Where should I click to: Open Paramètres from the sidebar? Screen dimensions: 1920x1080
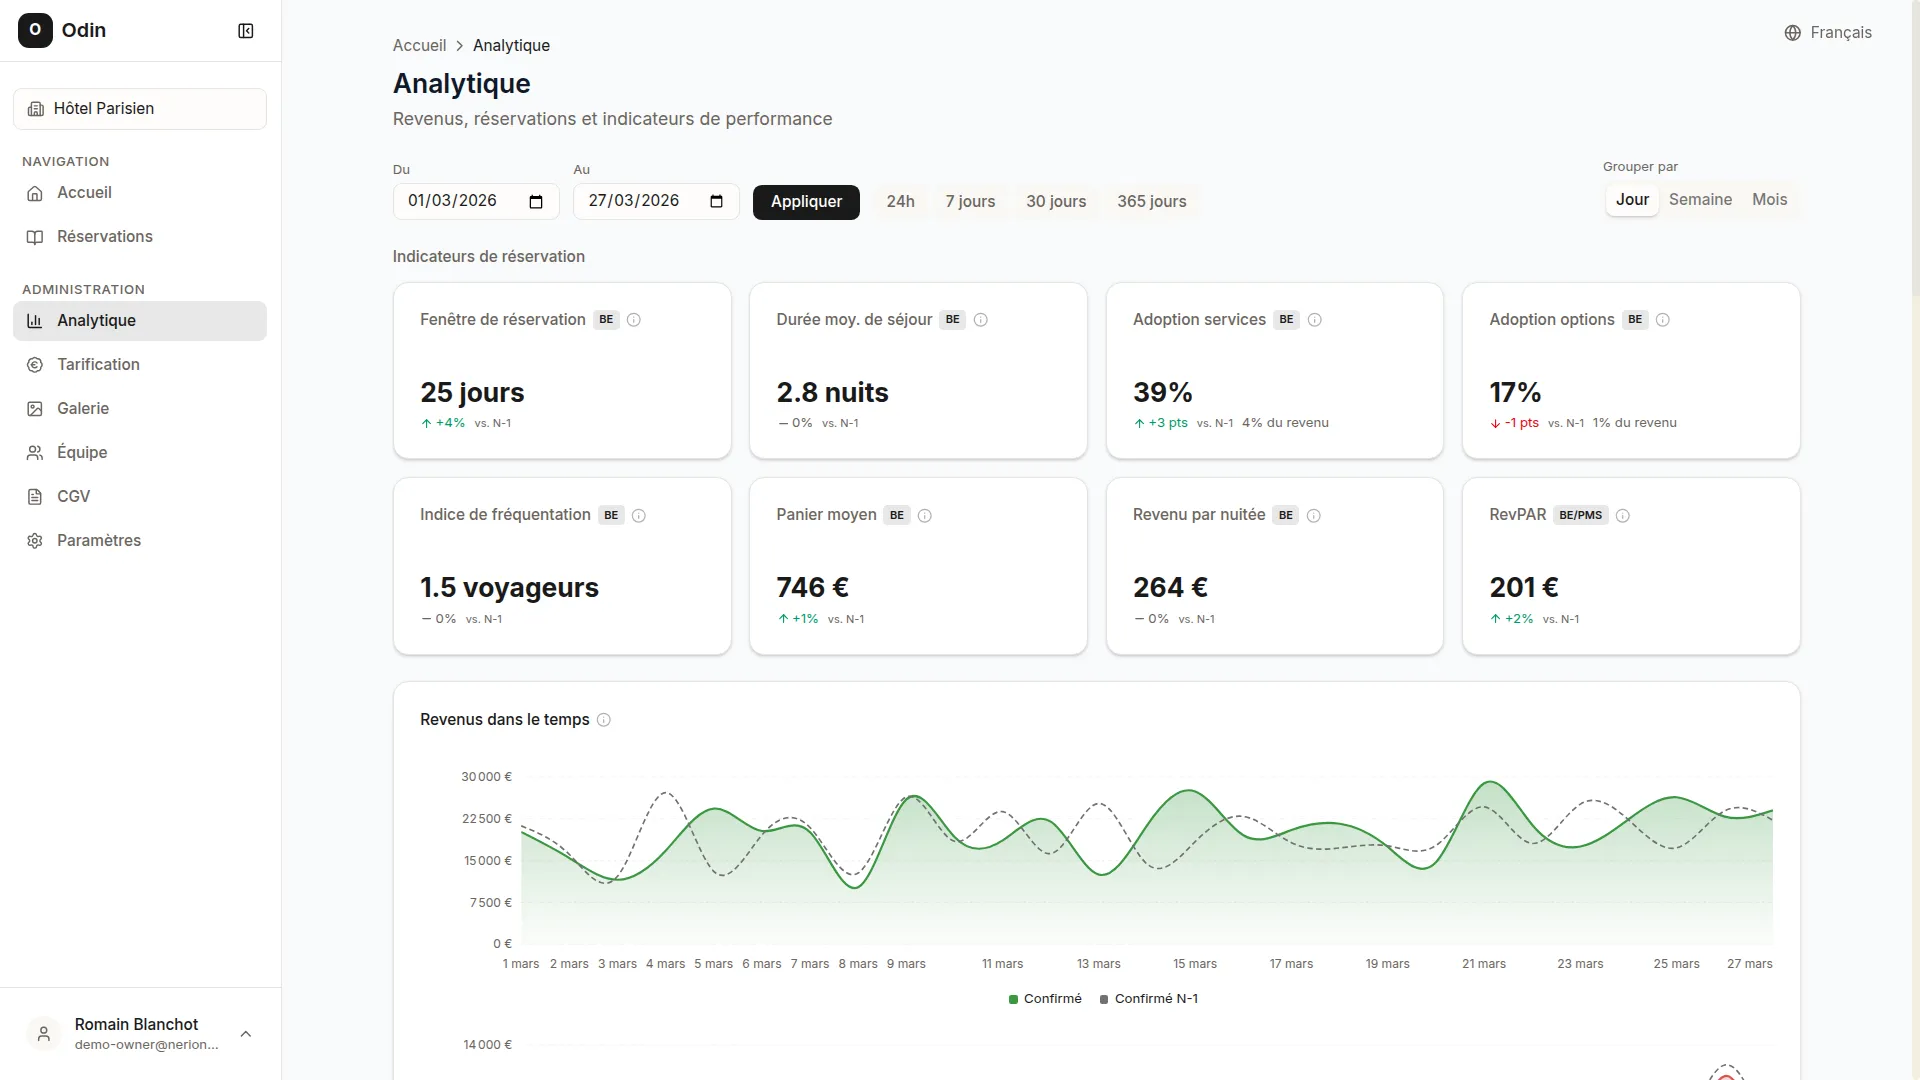pyautogui.click(x=98, y=540)
